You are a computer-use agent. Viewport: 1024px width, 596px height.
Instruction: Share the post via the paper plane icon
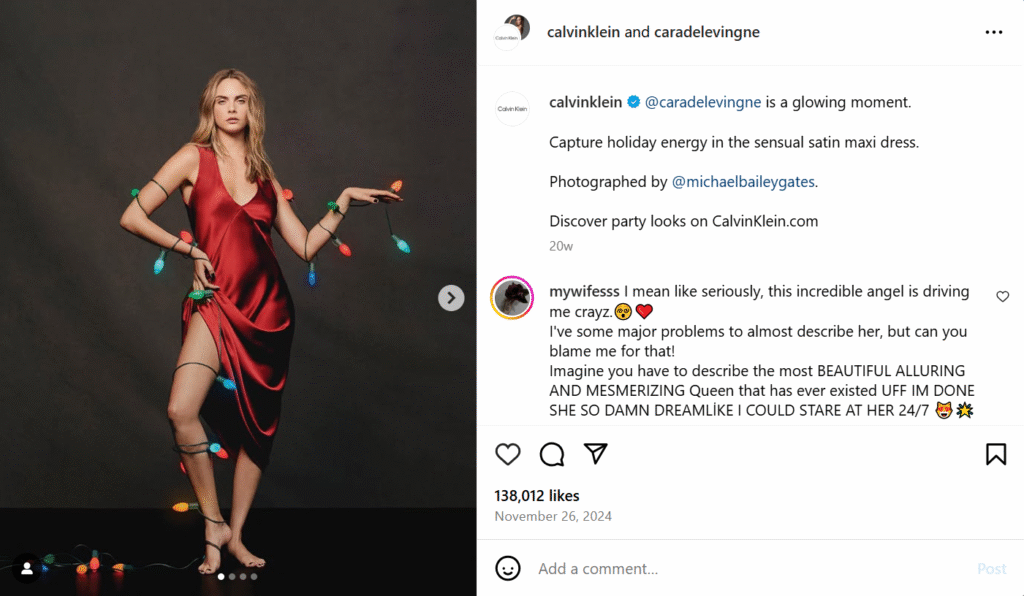[x=596, y=454]
